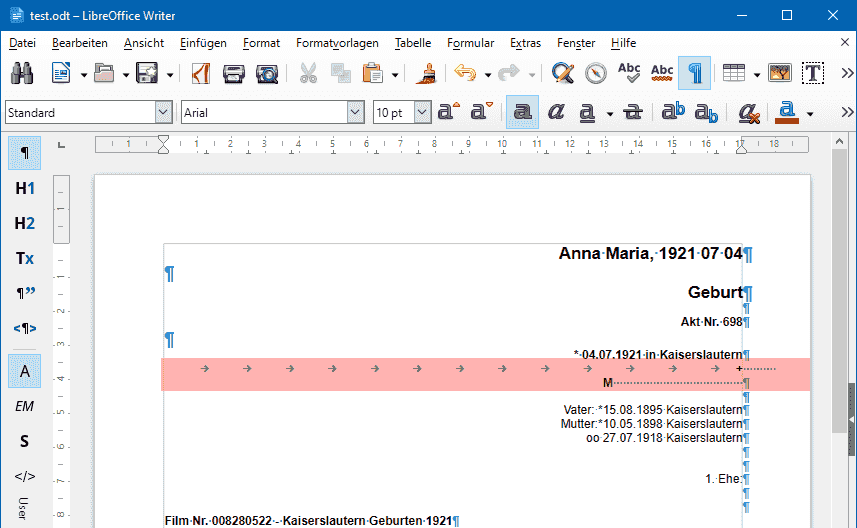Click the Clear Direct Formatting icon

tap(748, 113)
